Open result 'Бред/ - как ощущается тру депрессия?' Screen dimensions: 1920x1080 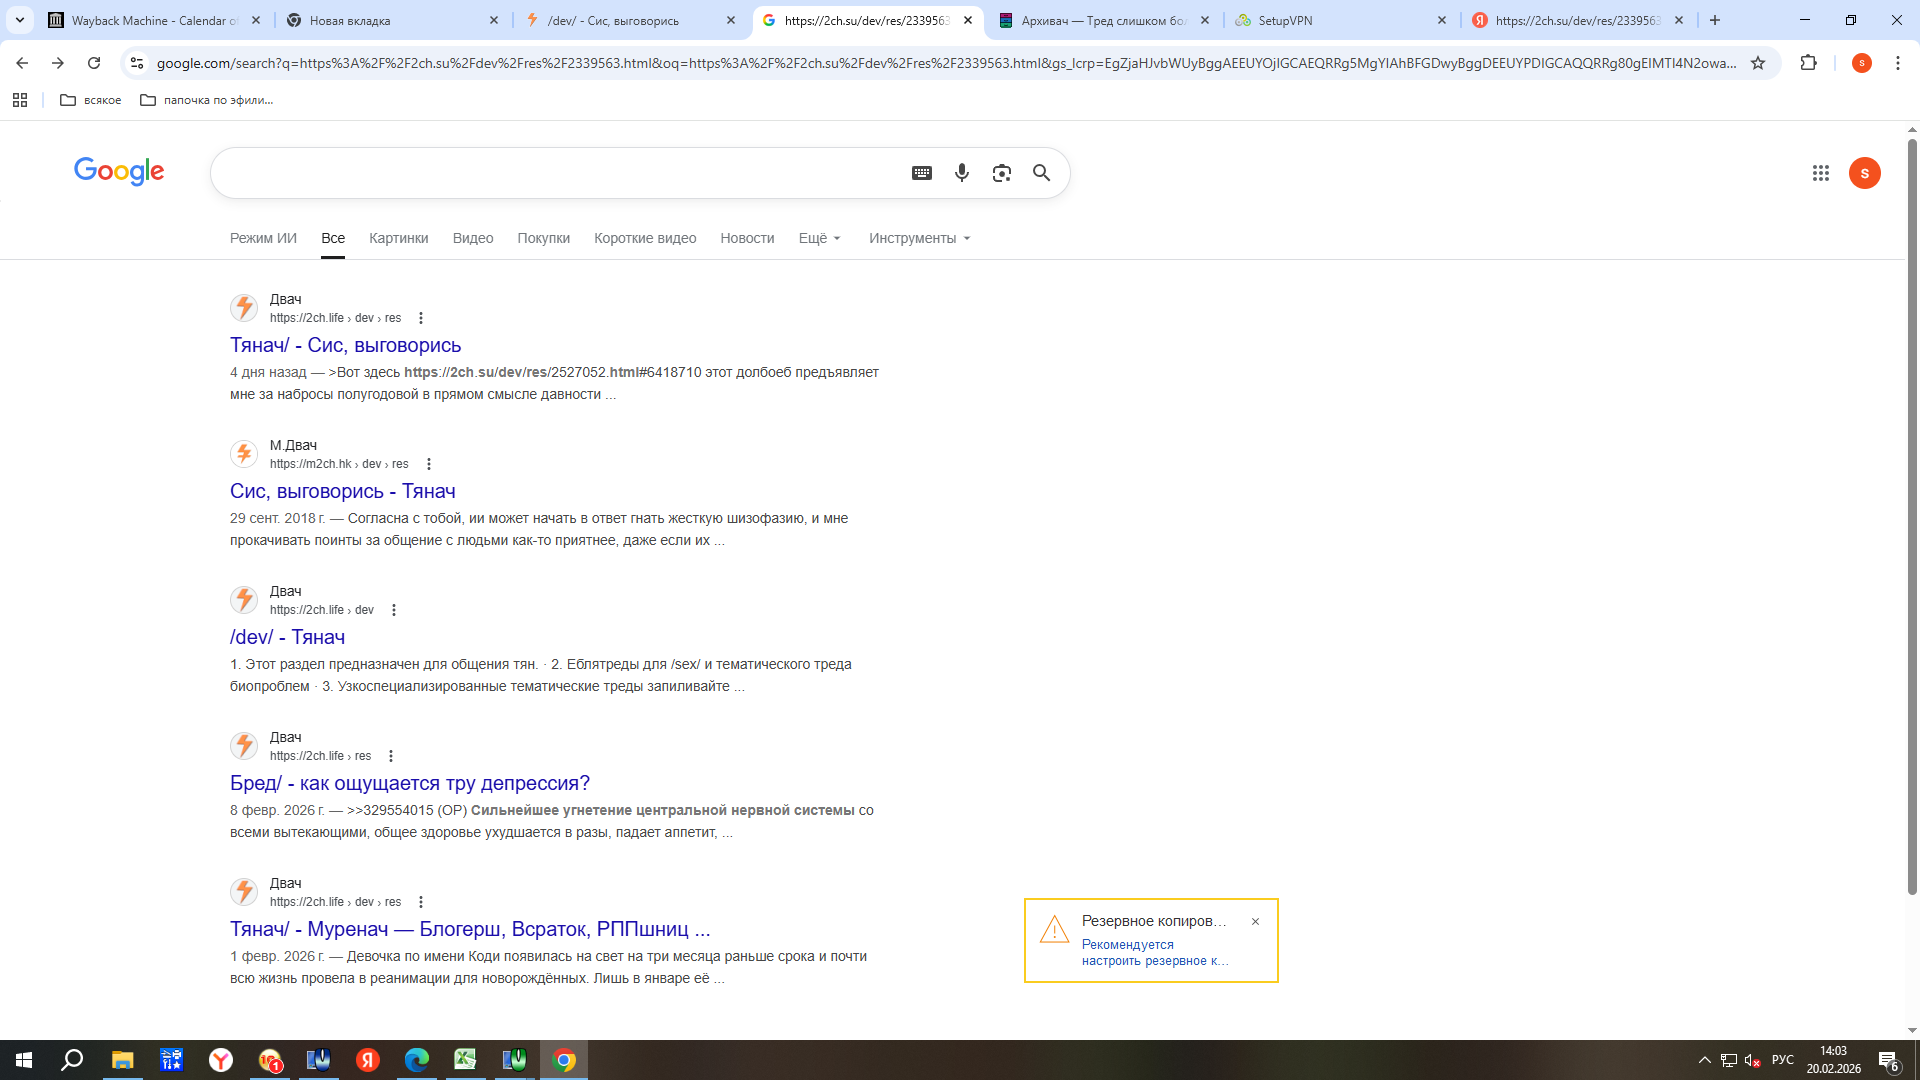410,783
